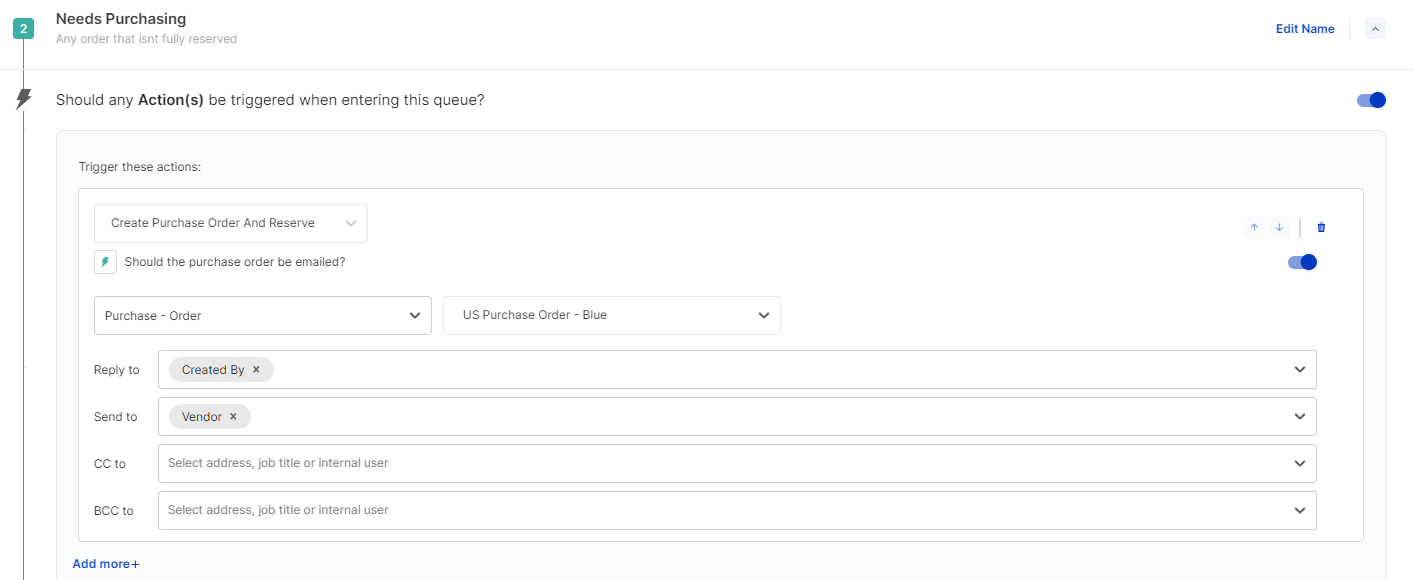Toggle off queue Actions trigger switch
Image resolution: width=1414 pixels, height=580 pixels.
(1371, 100)
